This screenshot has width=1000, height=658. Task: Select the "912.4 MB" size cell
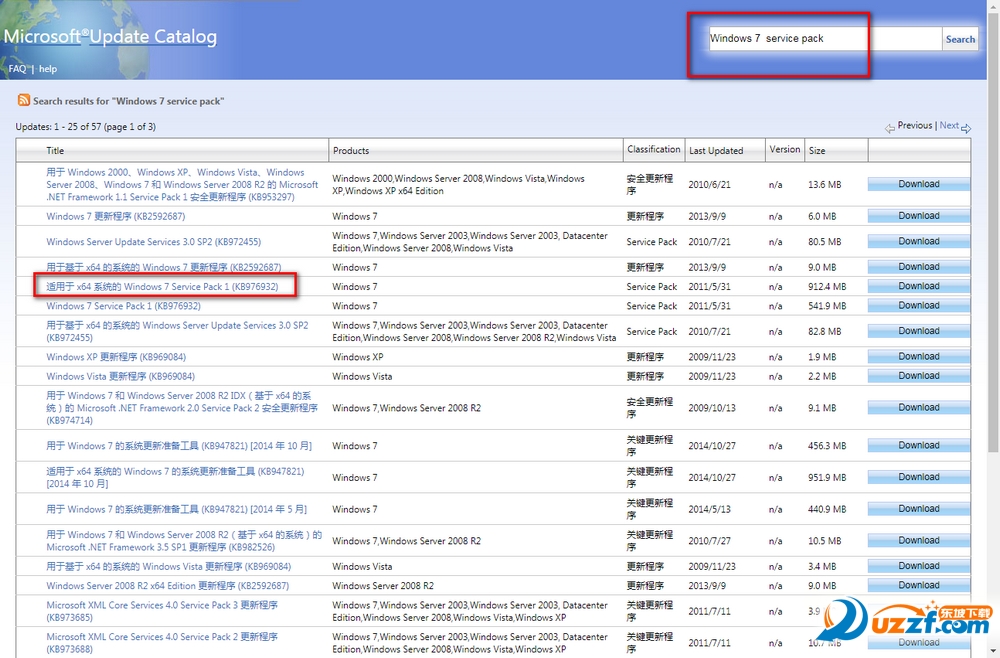(827, 287)
